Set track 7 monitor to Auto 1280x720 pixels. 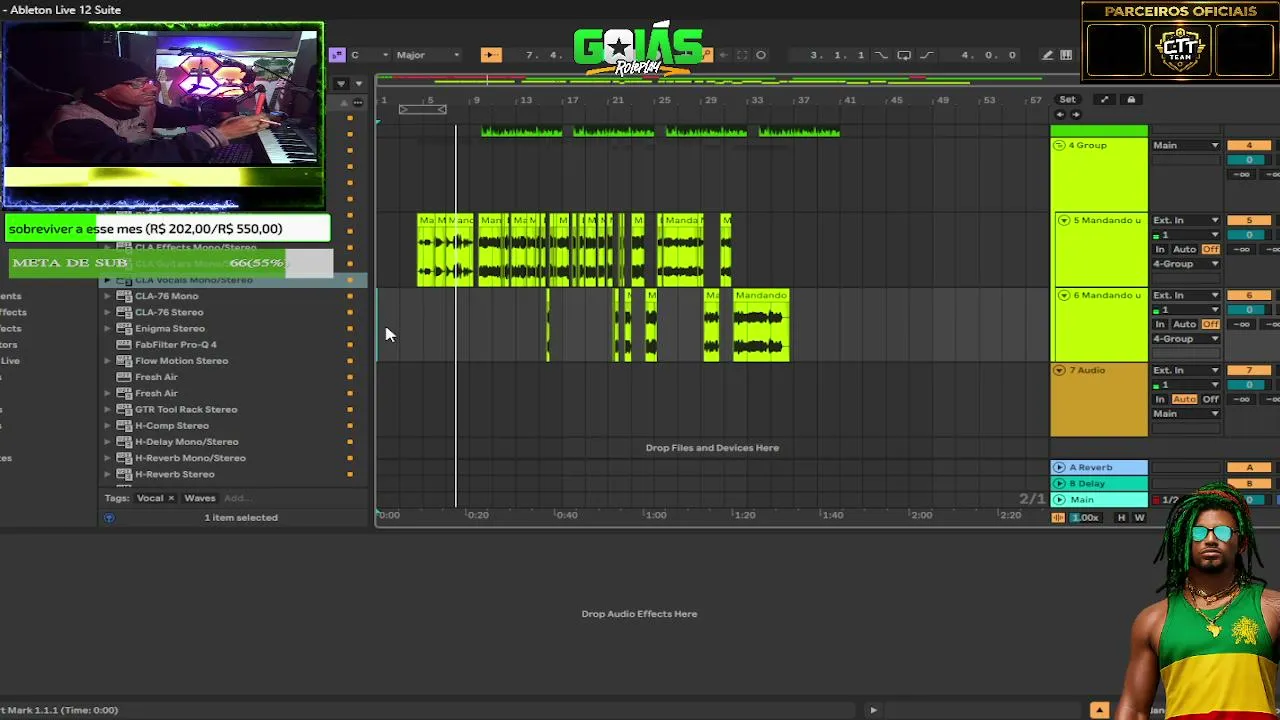tap(1184, 399)
